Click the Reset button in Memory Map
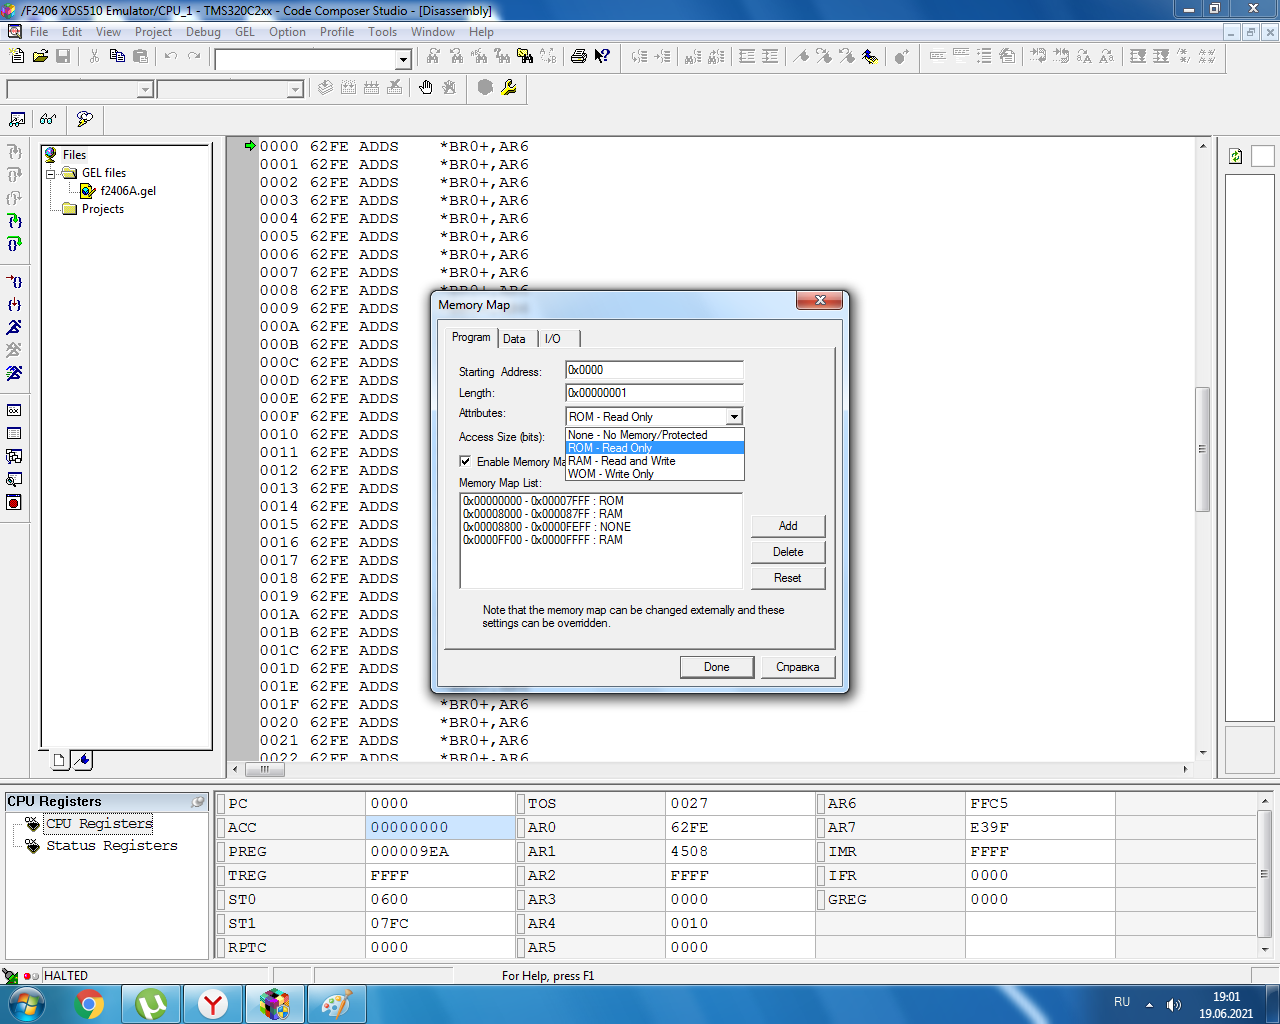1280x1024 pixels. tap(788, 578)
